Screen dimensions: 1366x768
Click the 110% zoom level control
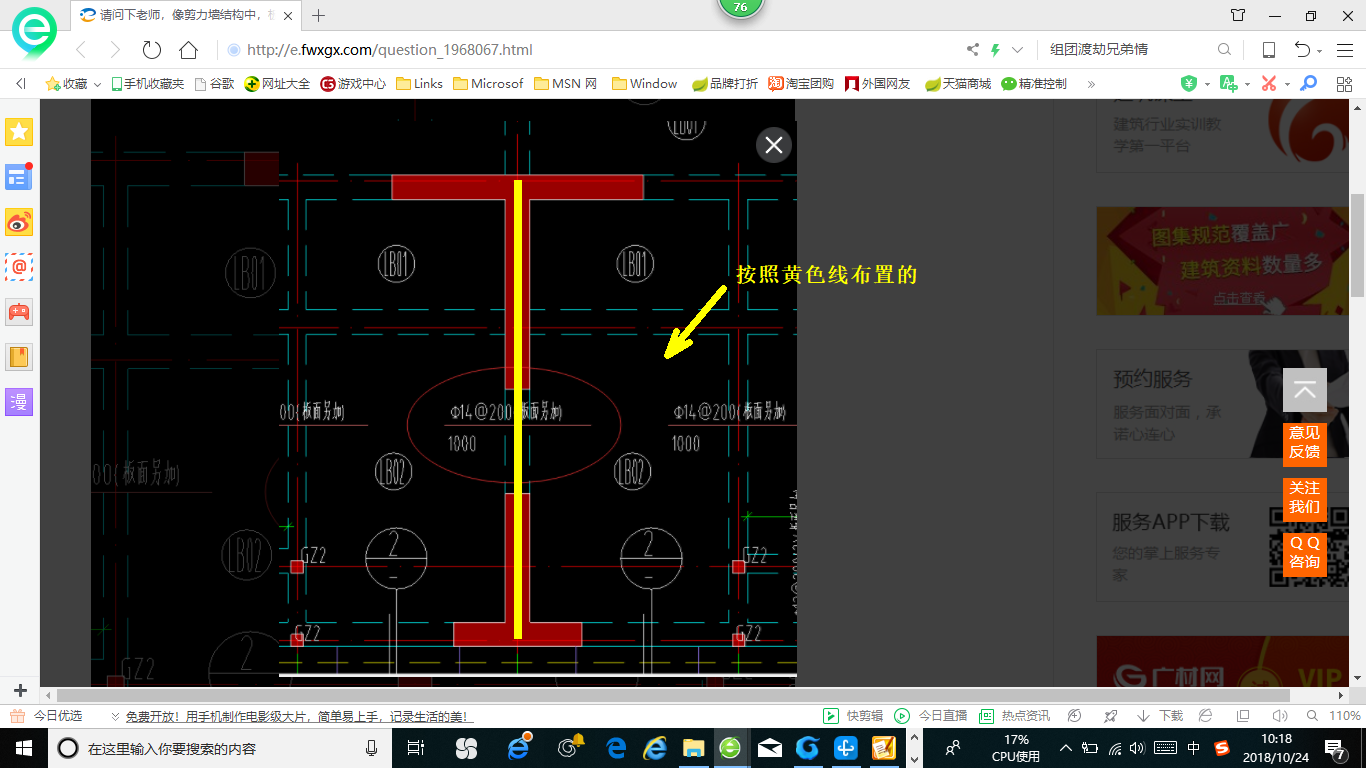coord(1334,716)
